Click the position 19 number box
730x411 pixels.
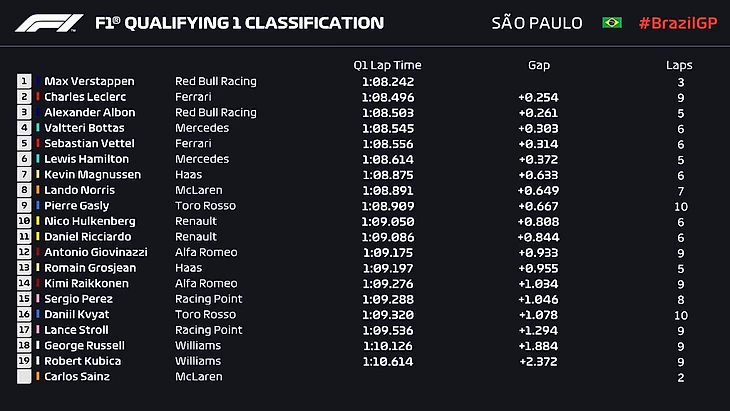[x=25, y=361]
